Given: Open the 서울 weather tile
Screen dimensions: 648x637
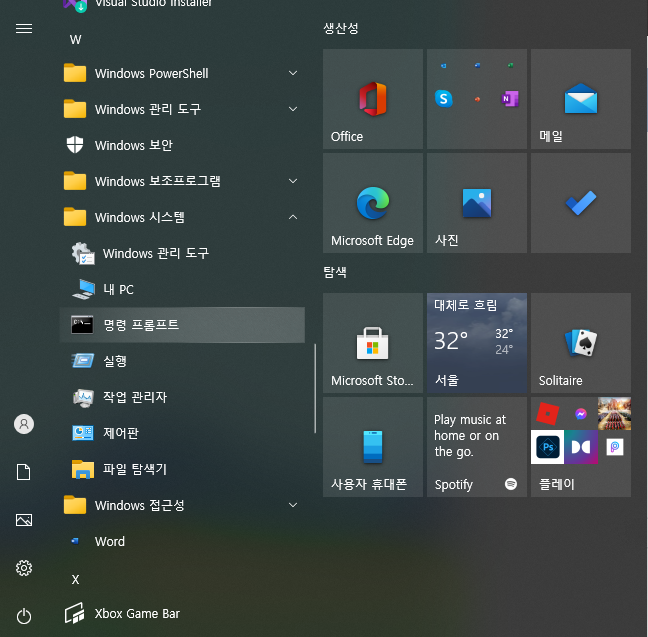Looking at the screenshot, I should coord(477,343).
